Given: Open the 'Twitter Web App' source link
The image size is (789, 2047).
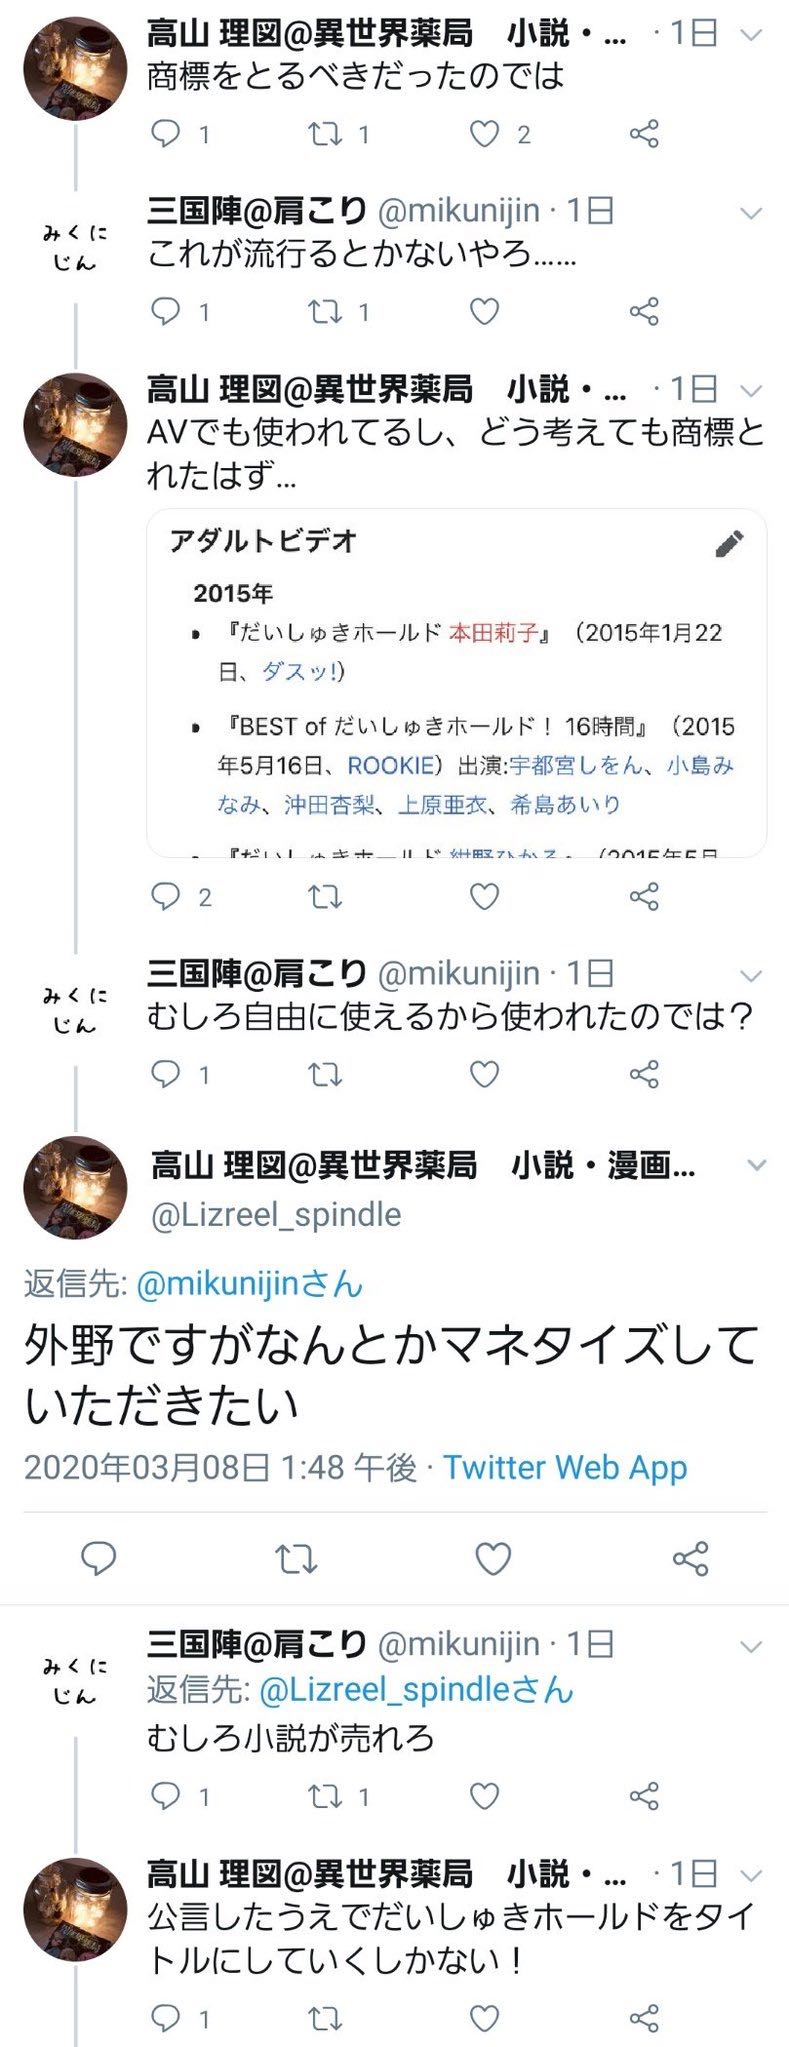Looking at the screenshot, I should pyautogui.click(x=565, y=1467).
